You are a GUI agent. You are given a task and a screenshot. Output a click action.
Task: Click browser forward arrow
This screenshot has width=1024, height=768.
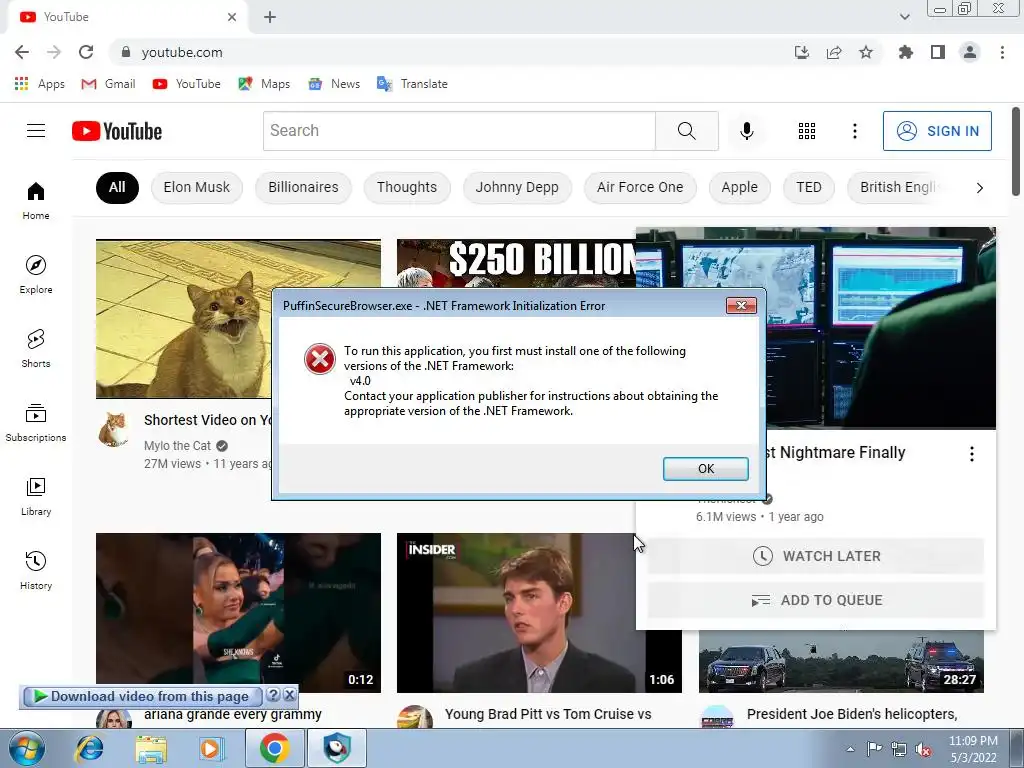54,52
